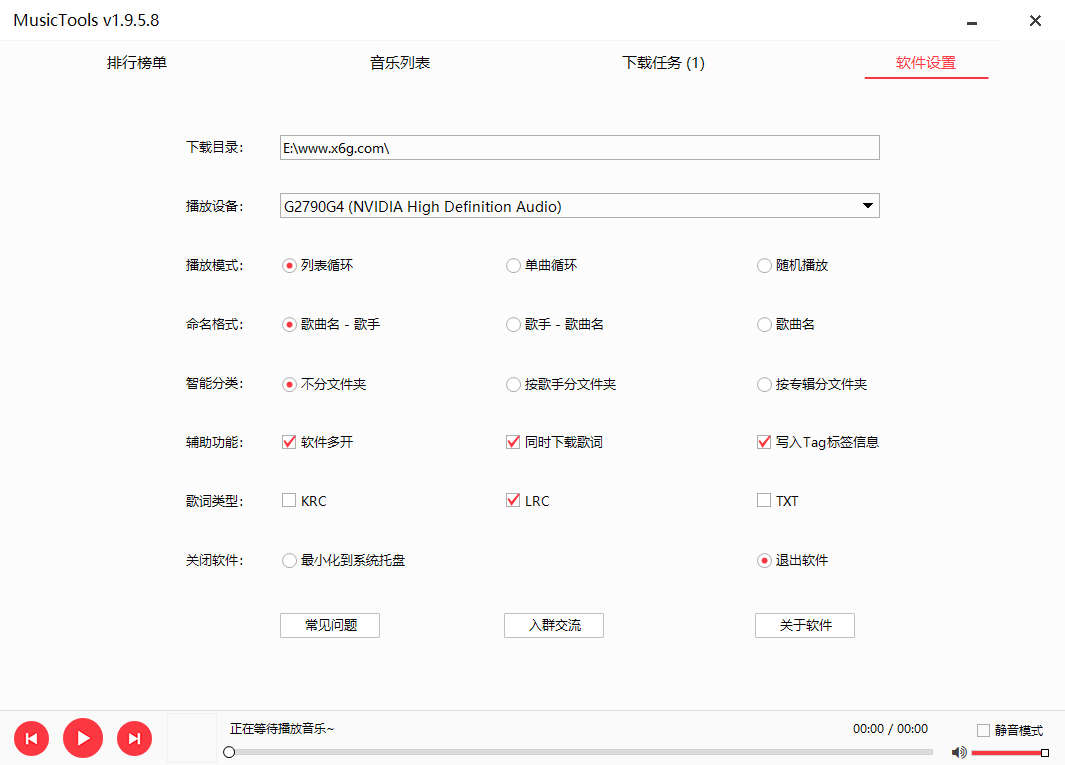This screenshot has height=765, width=1065.
Task: Choose 按歌手分文件夹 classification
Action: [x=514, y=384]
